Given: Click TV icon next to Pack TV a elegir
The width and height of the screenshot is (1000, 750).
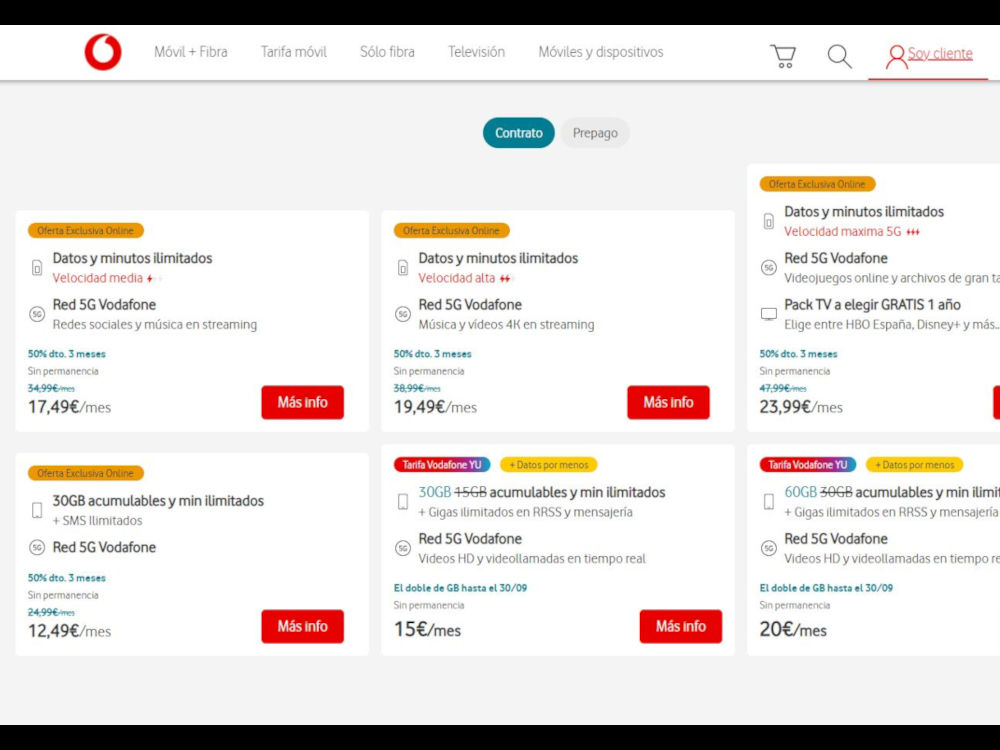Looking at the screenshot, I should [x=768, y=314].
